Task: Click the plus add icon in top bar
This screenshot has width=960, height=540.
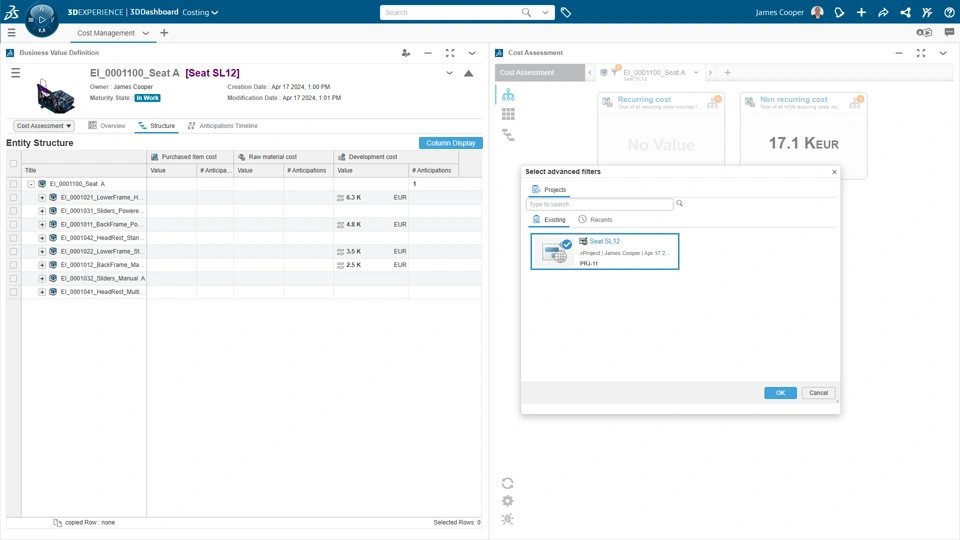Action: pos(861,12)
